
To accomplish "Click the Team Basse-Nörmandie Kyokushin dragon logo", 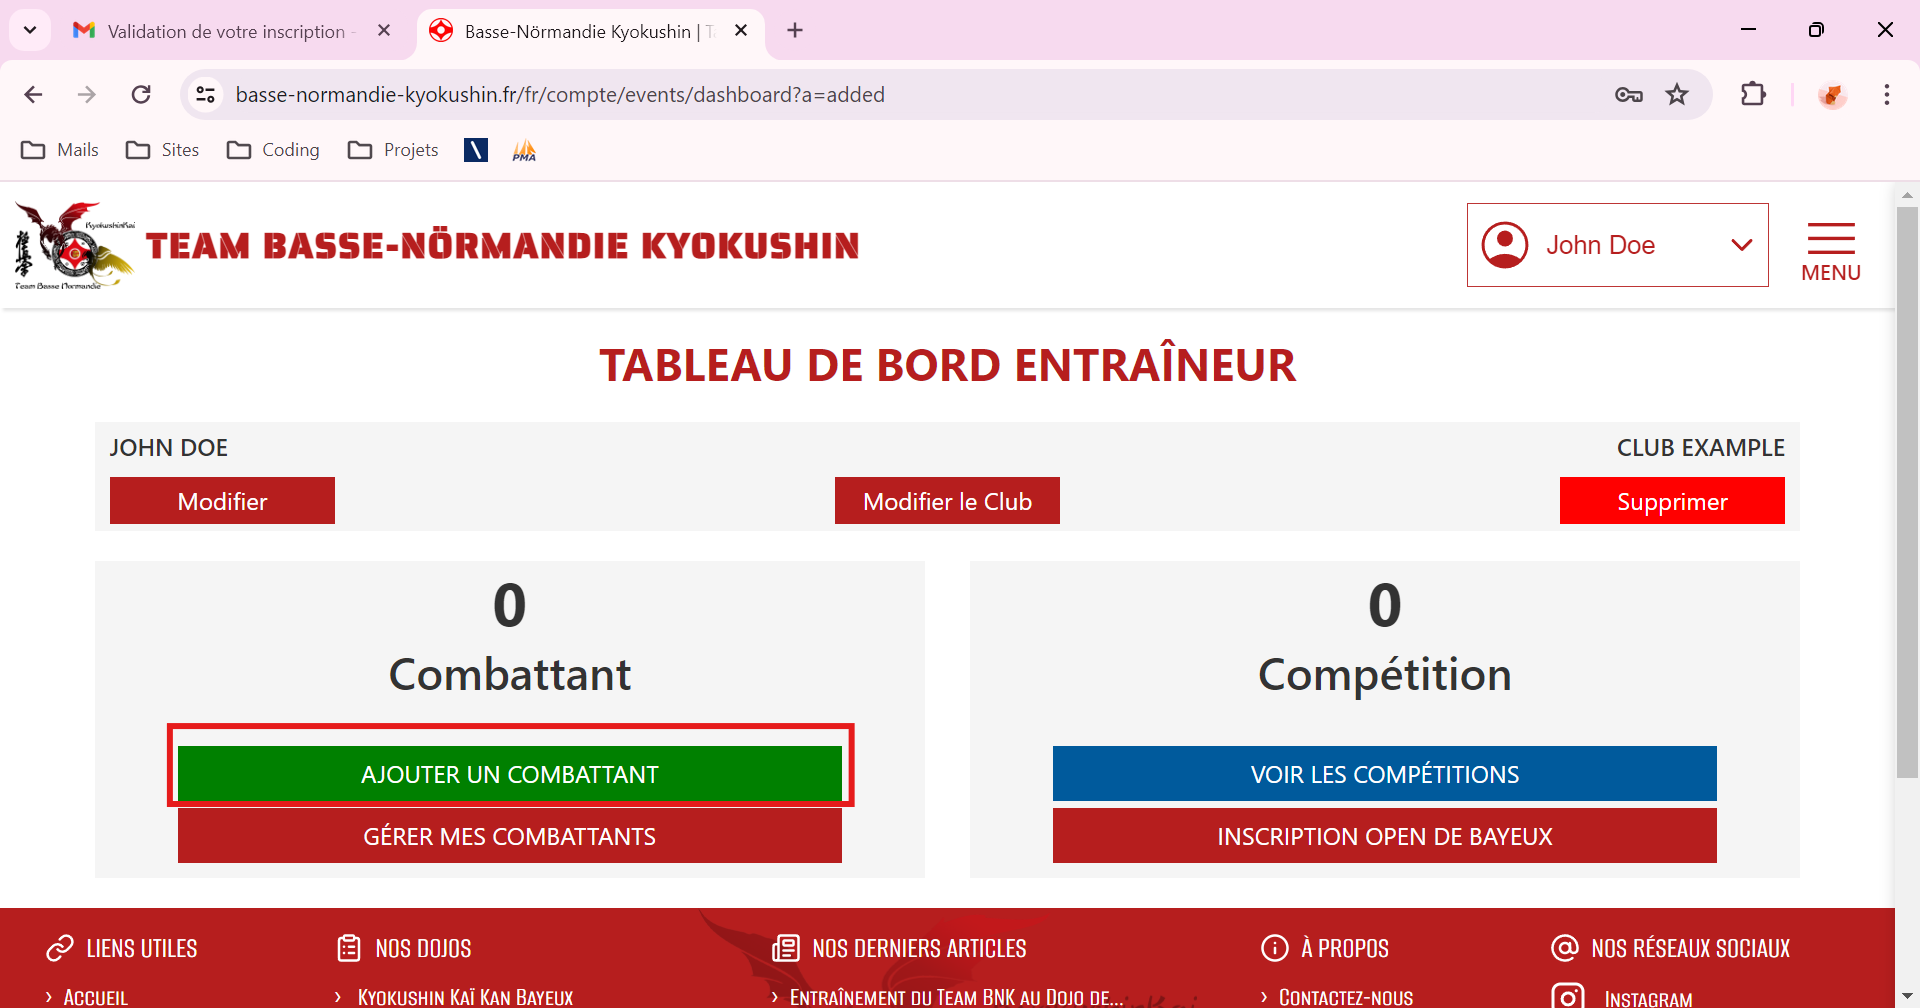I will [74, 246].
